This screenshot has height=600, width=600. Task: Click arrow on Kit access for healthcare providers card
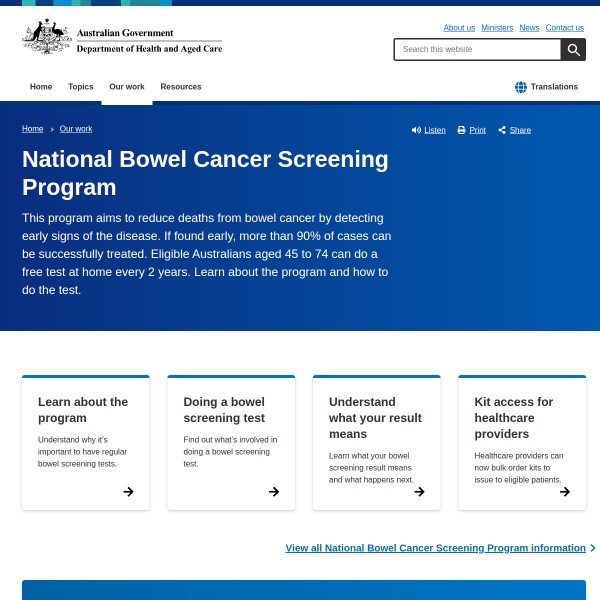[565, 491]
